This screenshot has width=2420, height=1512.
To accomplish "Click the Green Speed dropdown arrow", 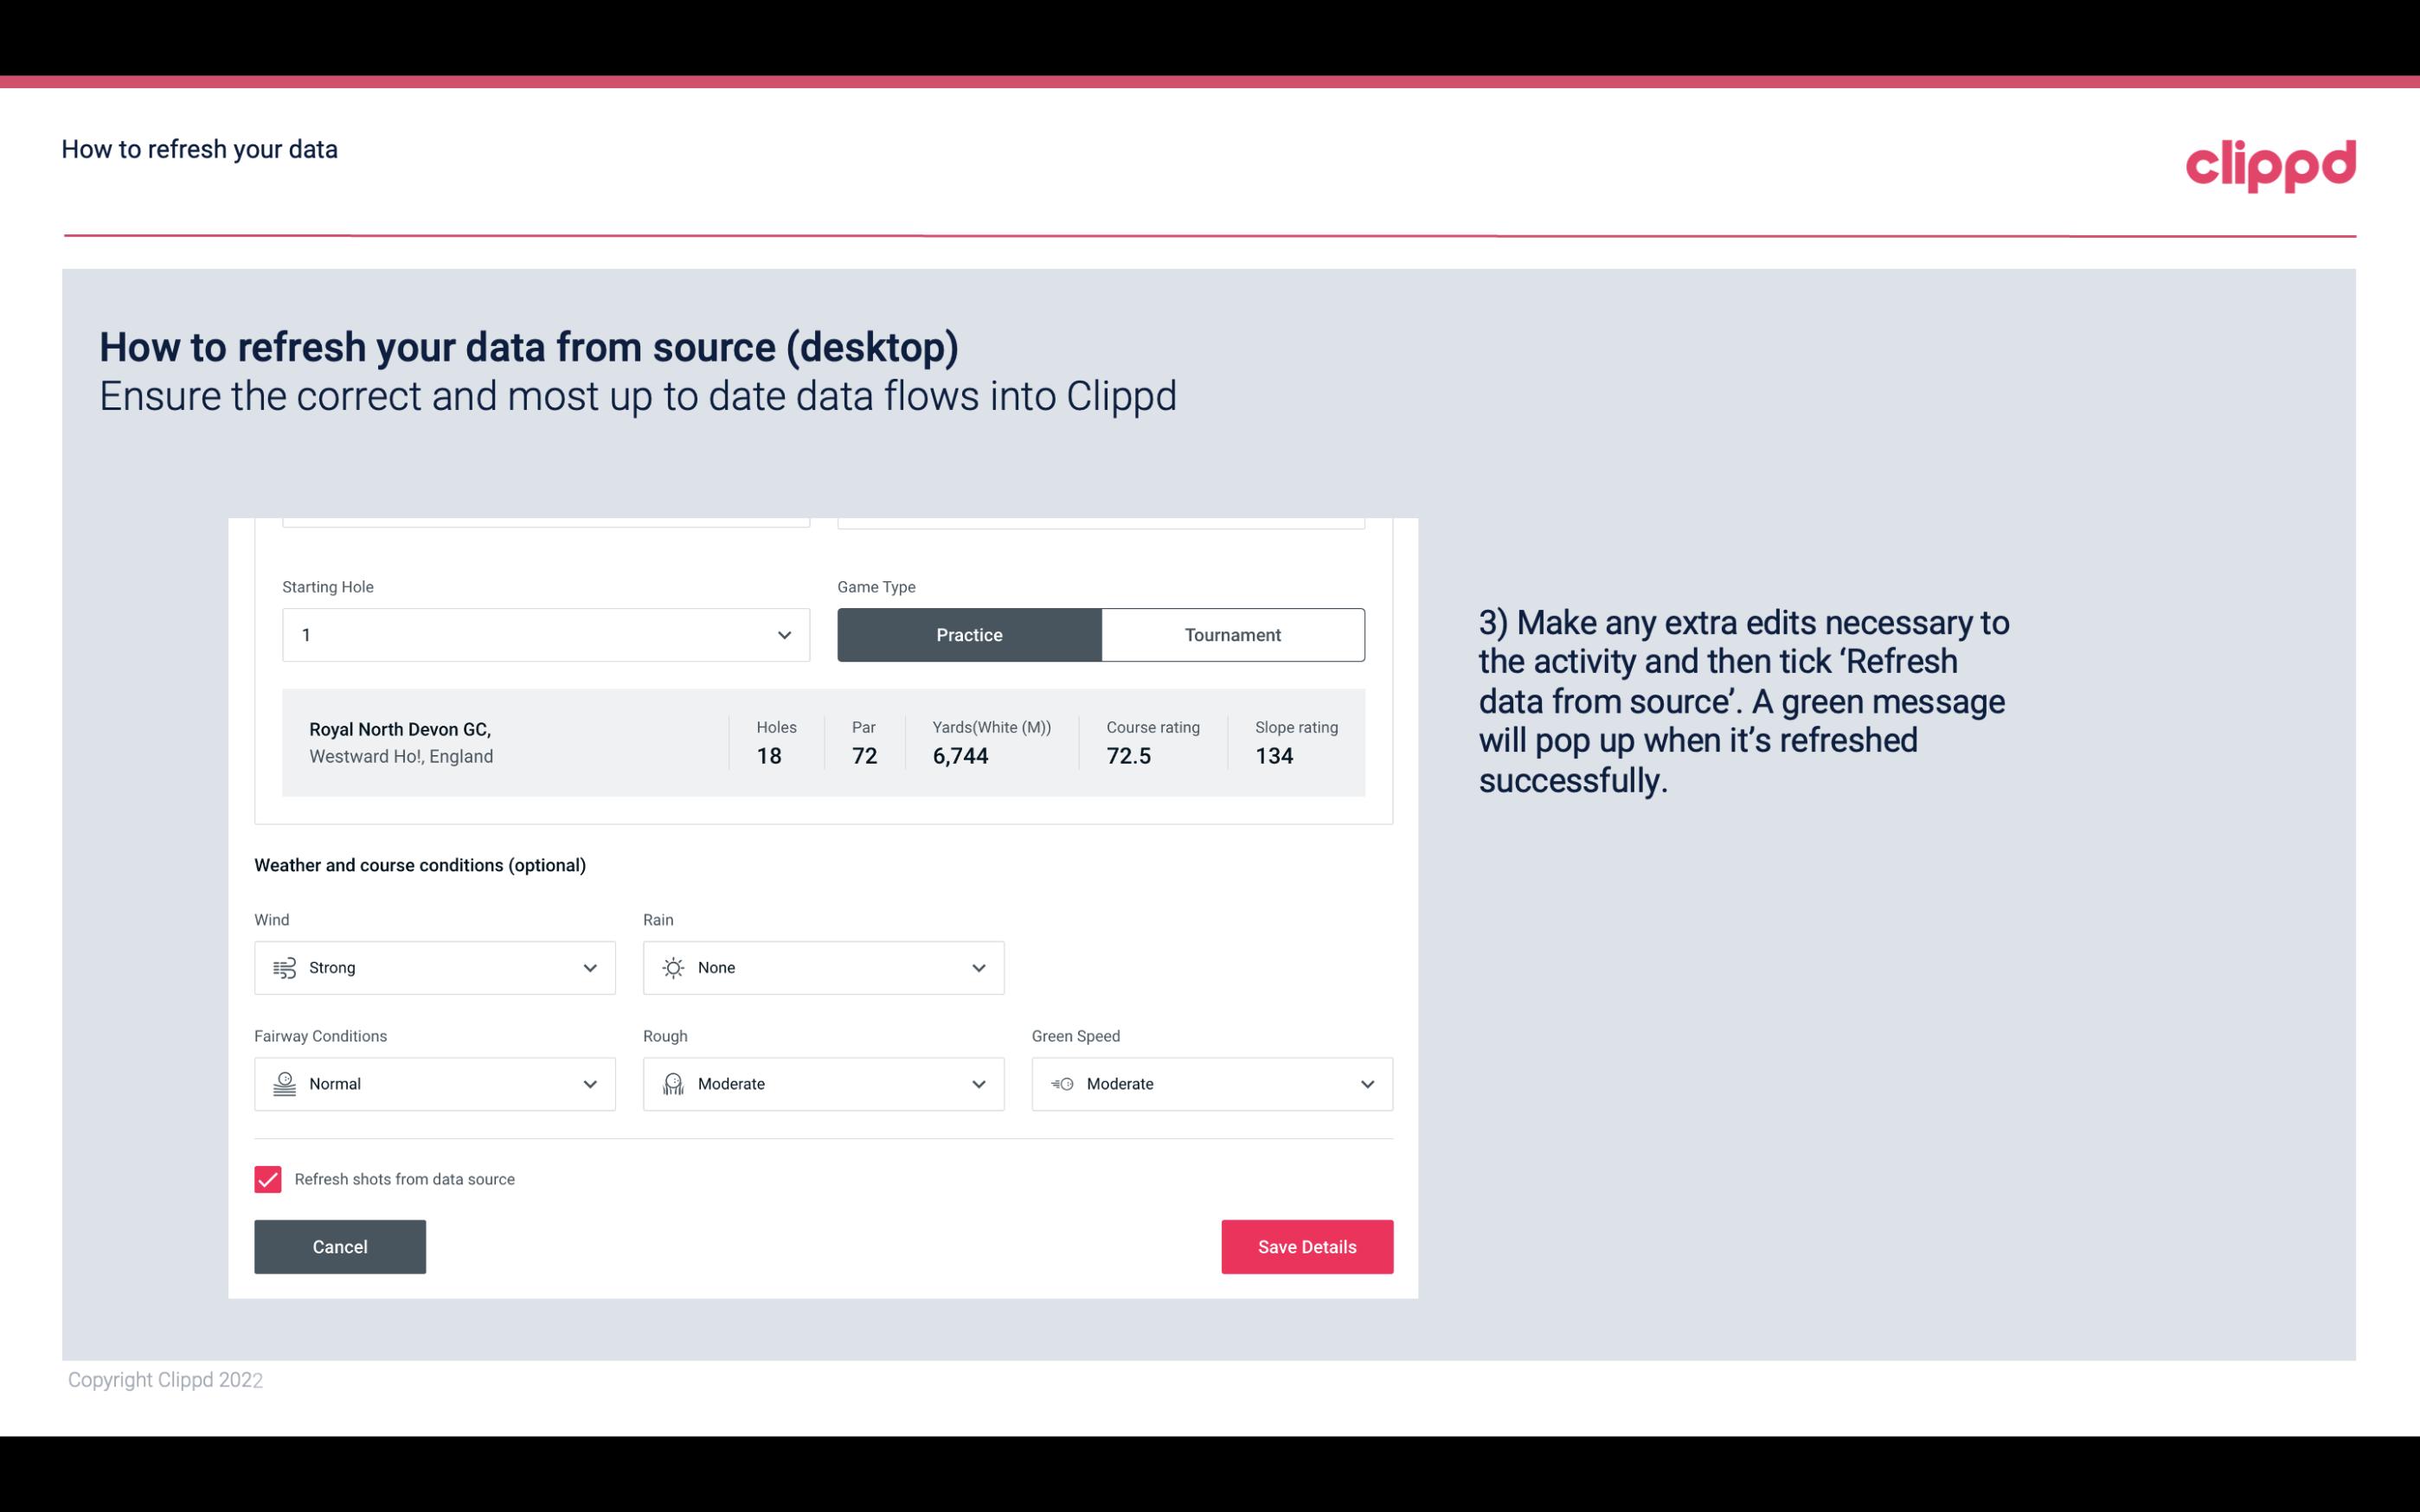I will [x=1366, y=1082].
